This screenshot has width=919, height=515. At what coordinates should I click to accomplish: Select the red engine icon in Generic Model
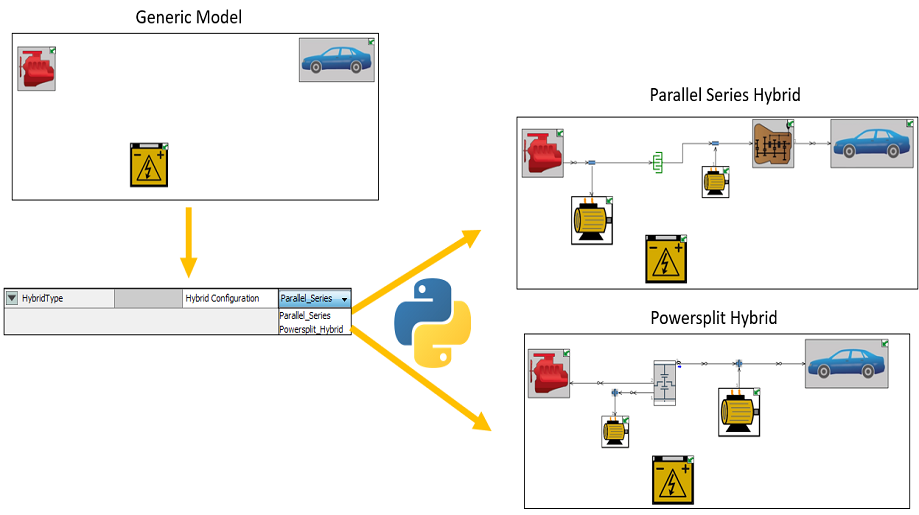tap(36, 69)
